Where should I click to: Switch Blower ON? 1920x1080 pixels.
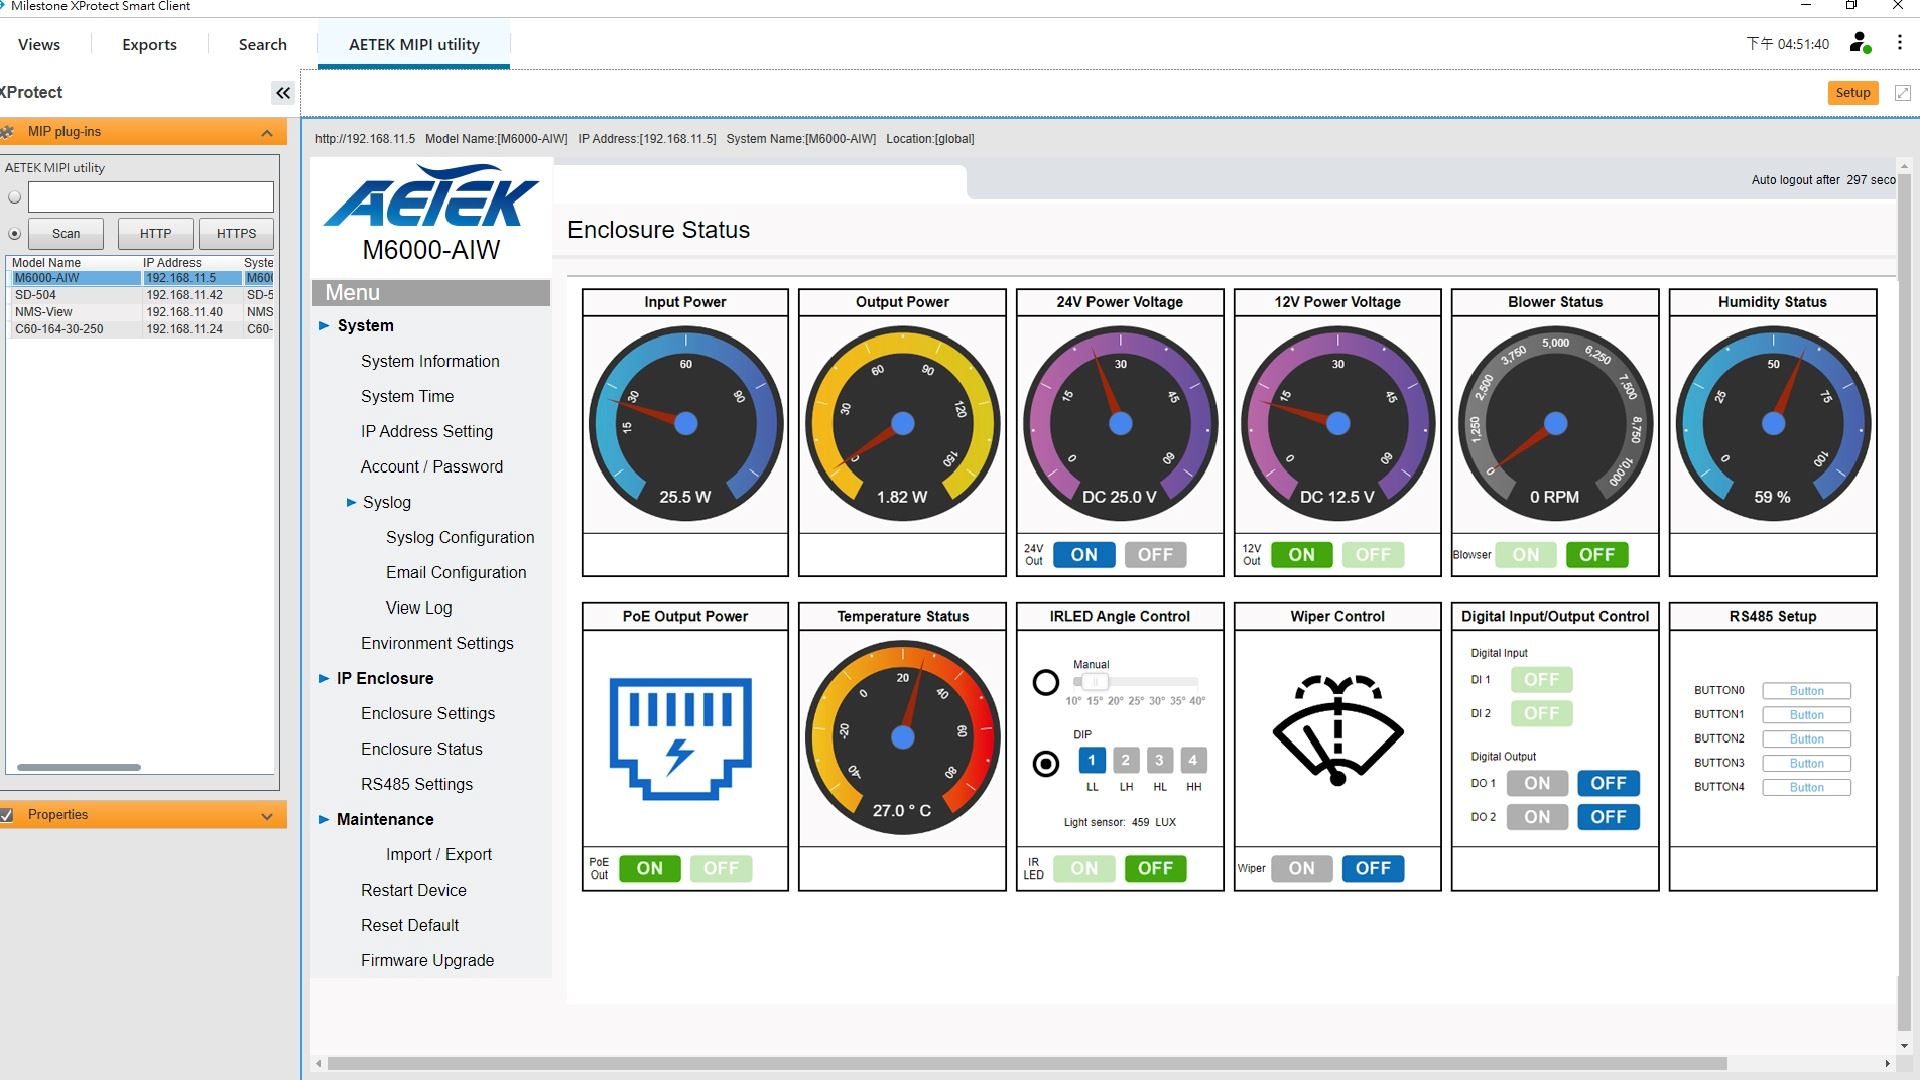[x=1526, y=555]
